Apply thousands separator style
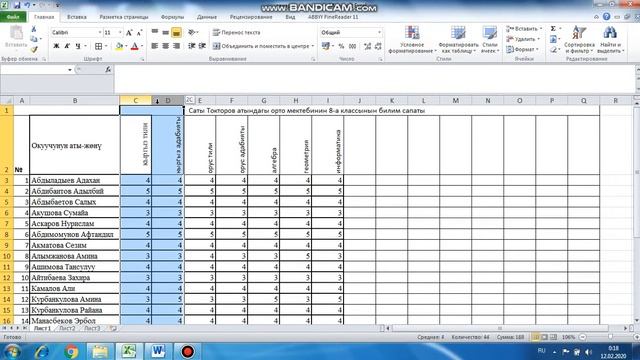The image size is (640, 360). (x=352, y=46)
